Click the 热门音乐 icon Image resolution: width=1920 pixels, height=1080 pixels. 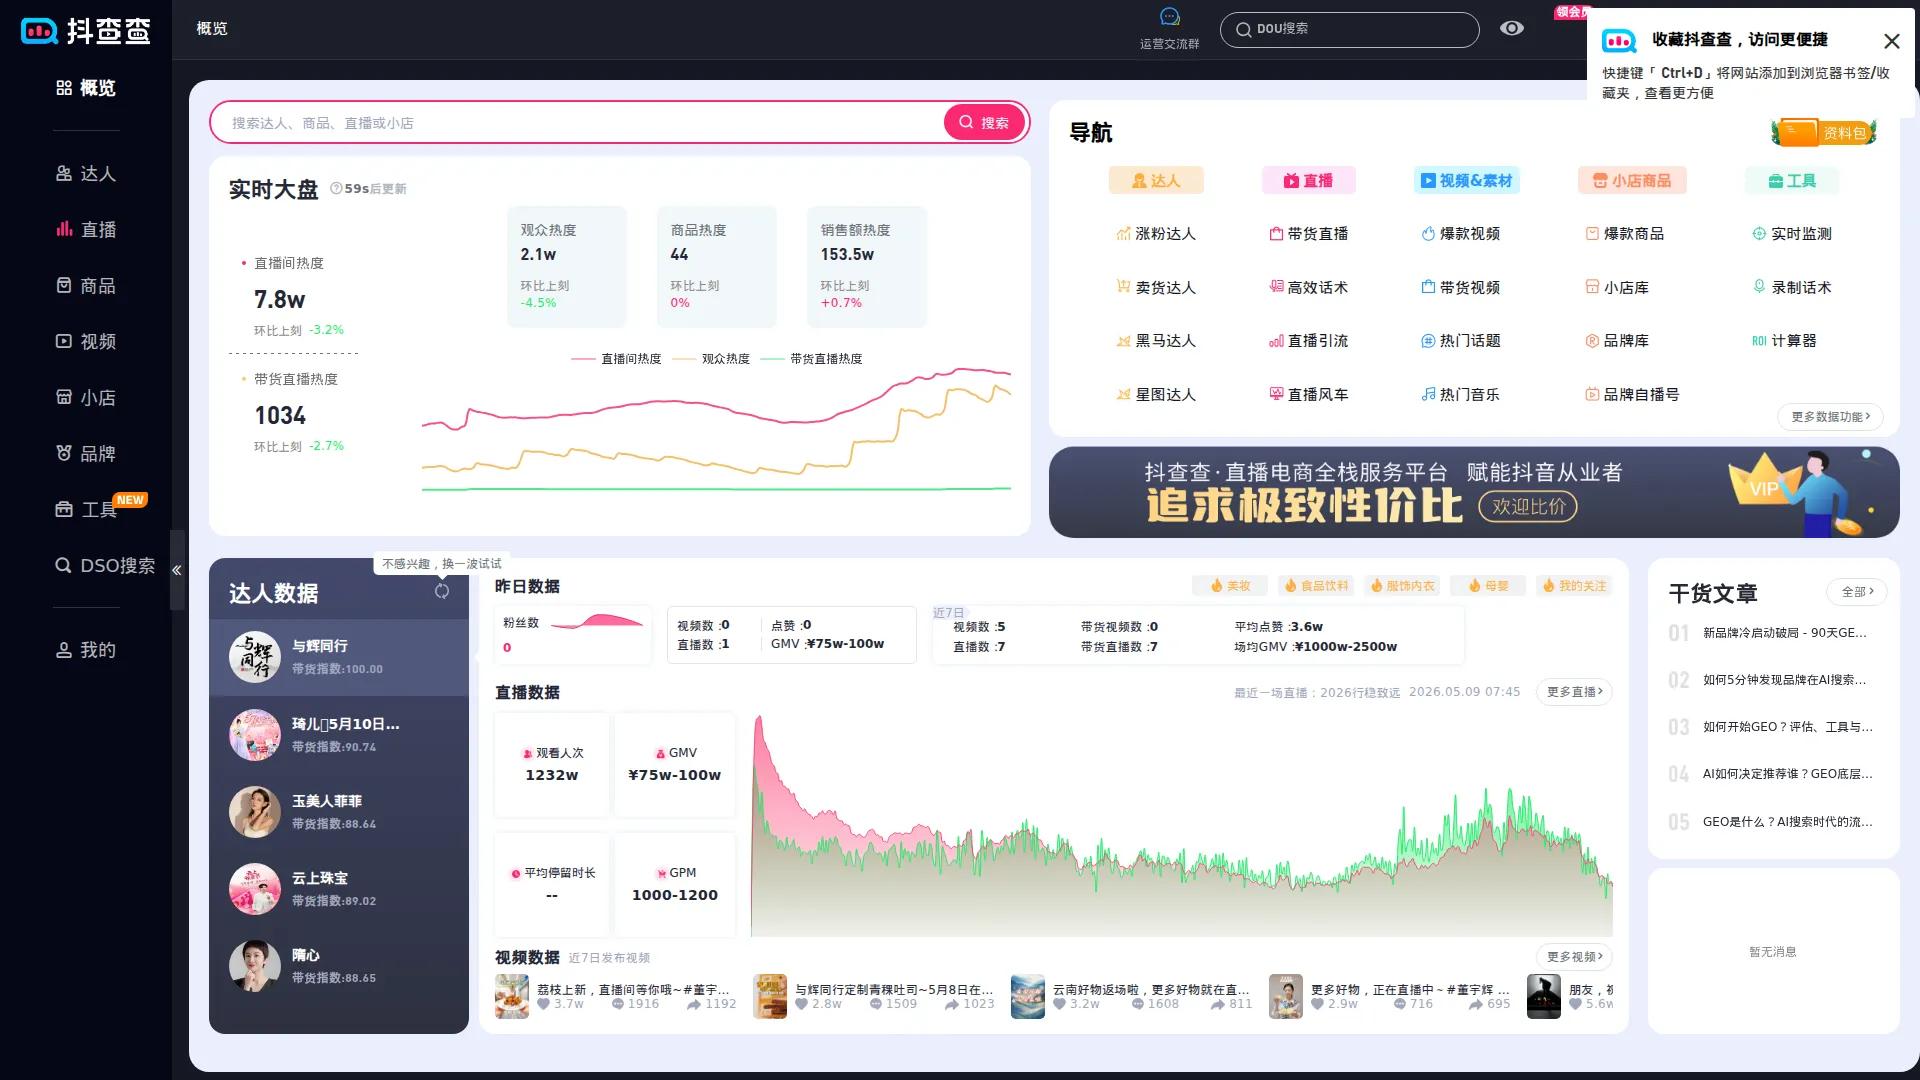(1428, 395)
